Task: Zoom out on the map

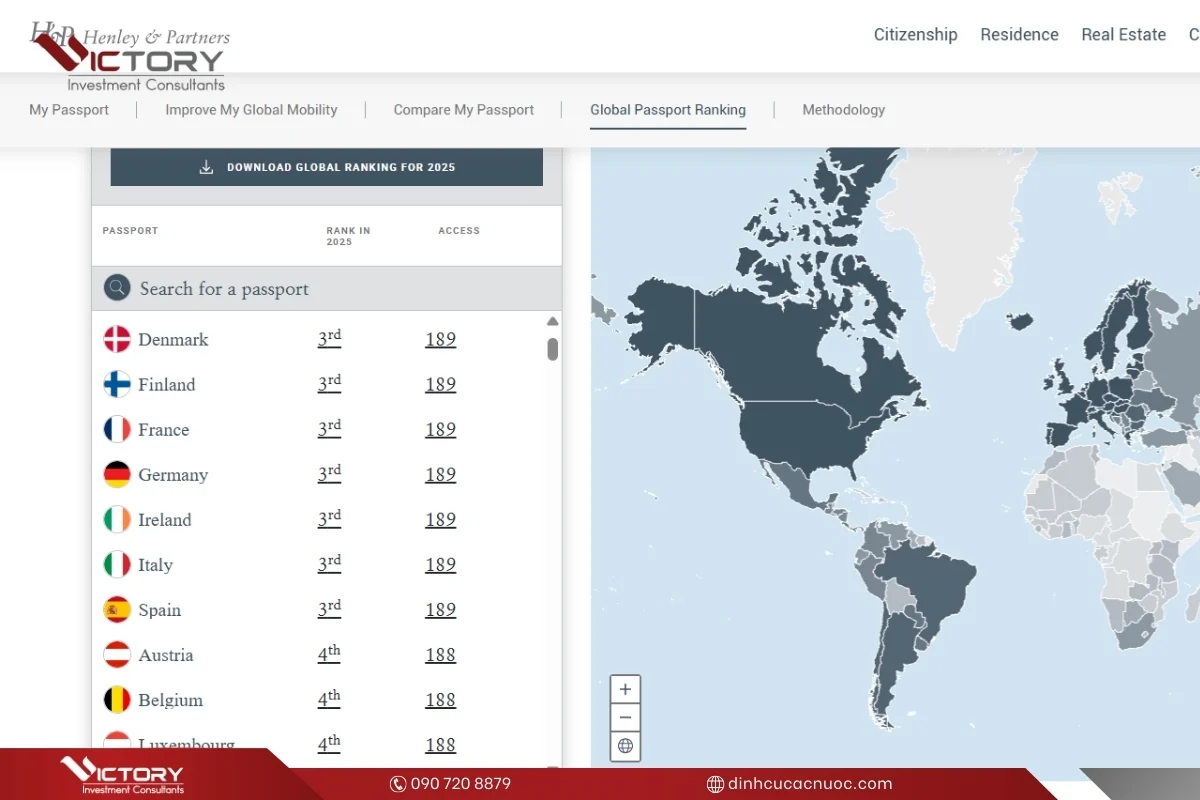Action: pyautogui.click(x=625, y=717)
